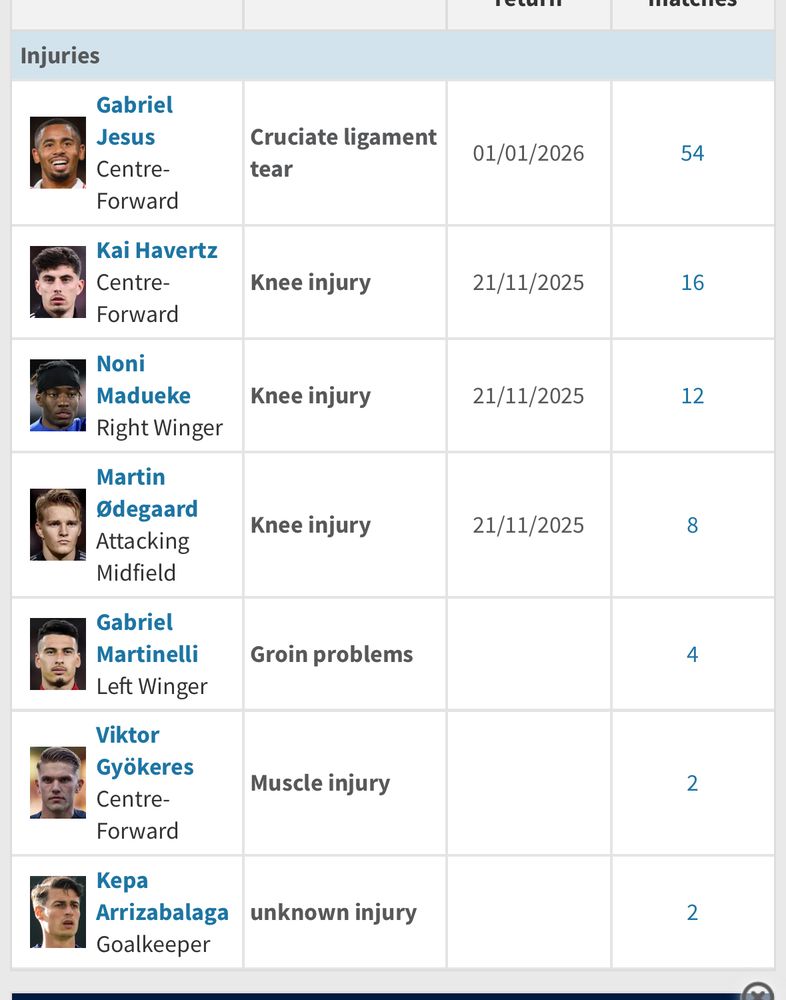This screenshot has height=1000, width=786.
Task: Open Noni Madueke player profile link
Action: pos(144,379)
